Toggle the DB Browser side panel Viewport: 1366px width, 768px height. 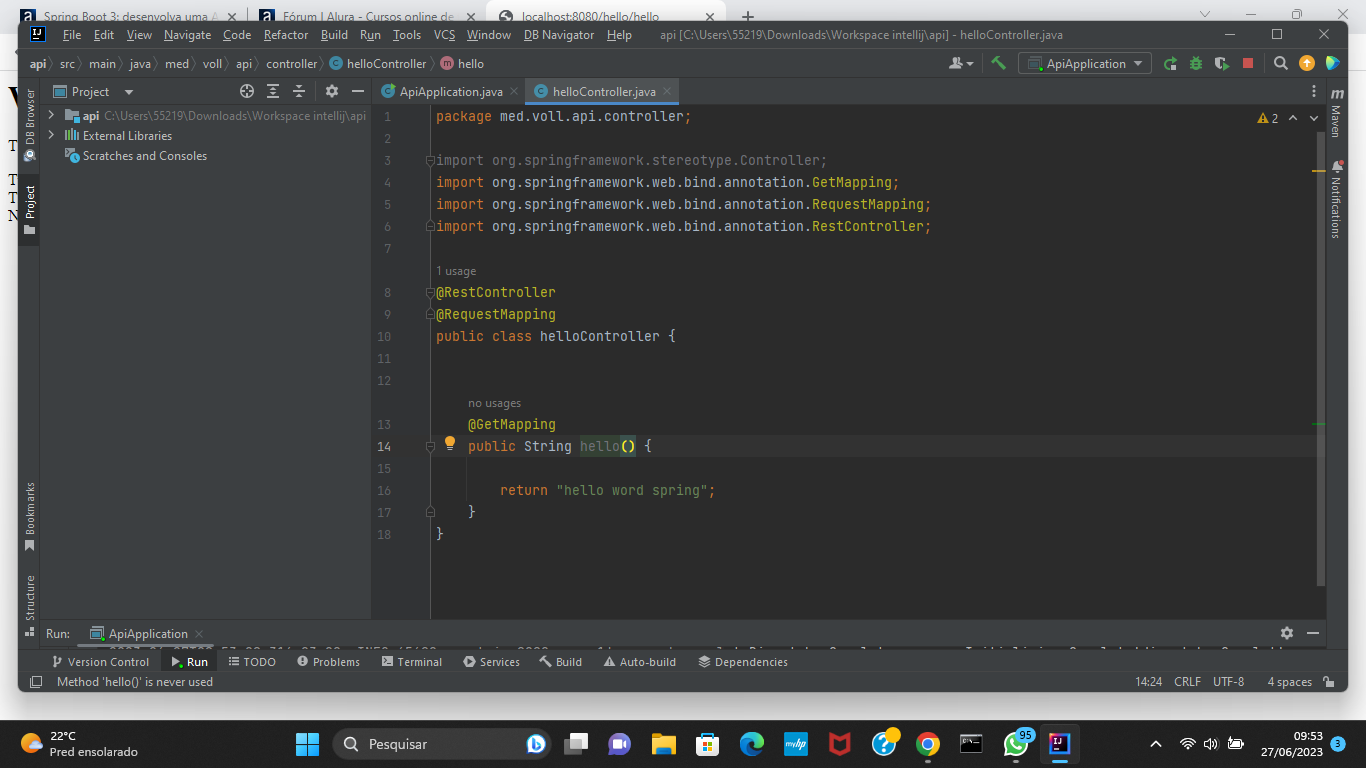point(29,125)
